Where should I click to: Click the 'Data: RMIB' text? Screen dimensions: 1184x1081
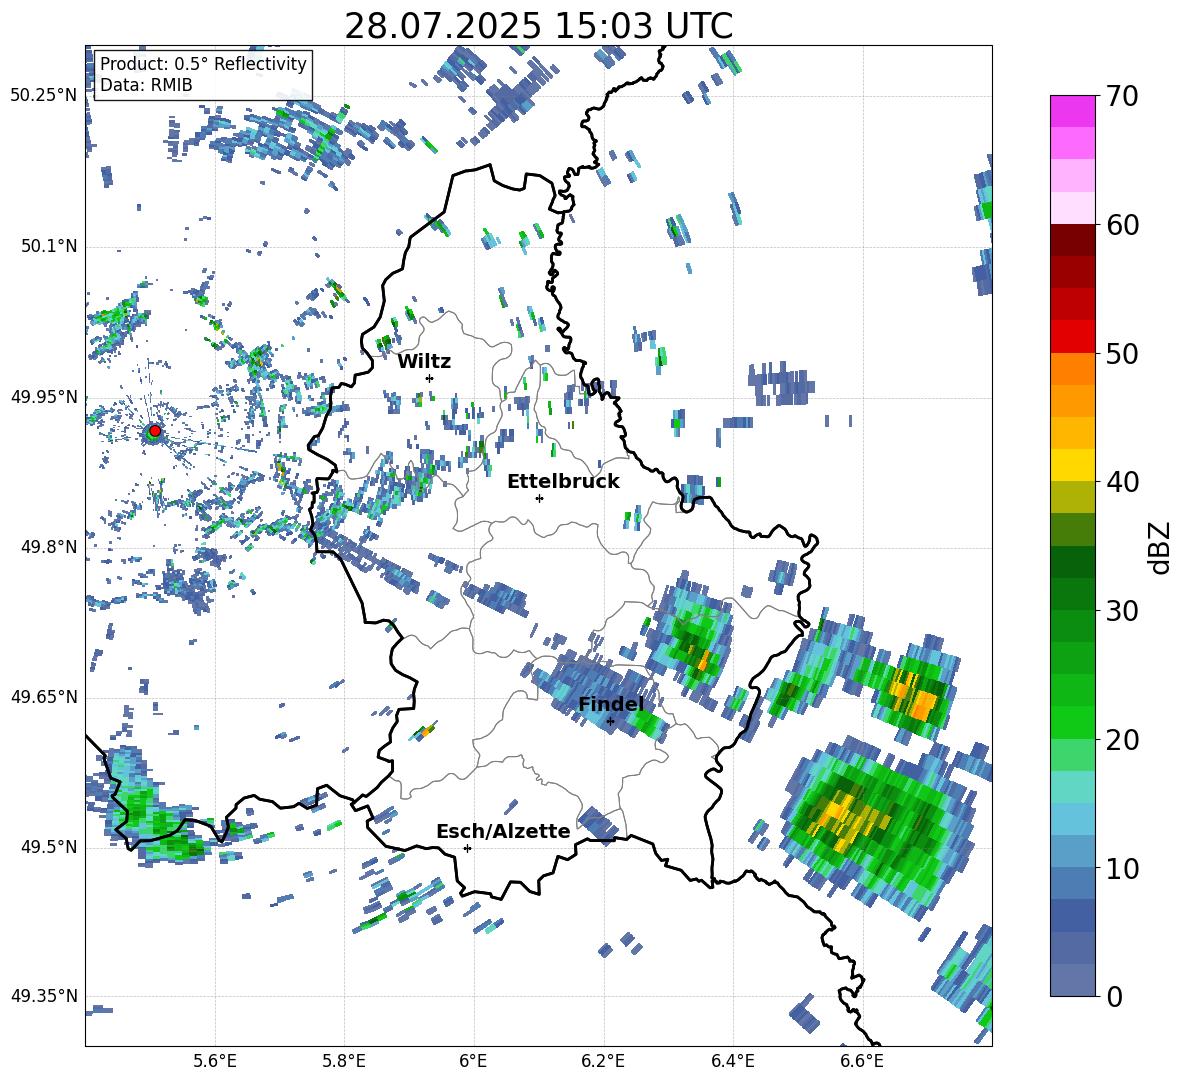[x=146, y=85]
